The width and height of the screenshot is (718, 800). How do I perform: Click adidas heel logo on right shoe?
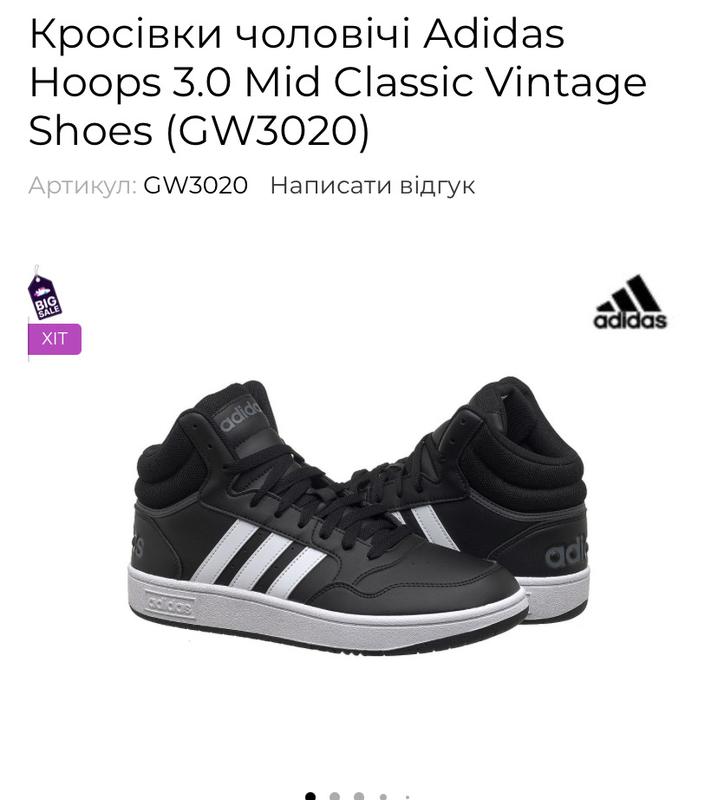tap(565, 554)
